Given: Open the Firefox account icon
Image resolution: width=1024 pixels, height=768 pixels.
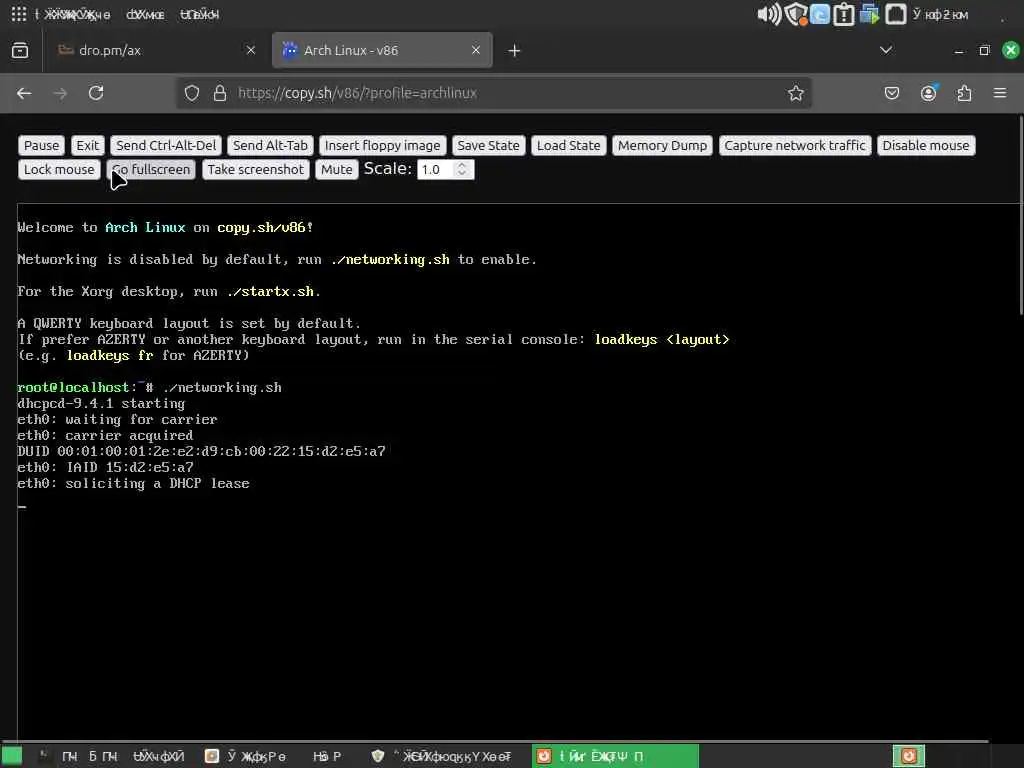Looking at the screenshot, I should (929, 93).
